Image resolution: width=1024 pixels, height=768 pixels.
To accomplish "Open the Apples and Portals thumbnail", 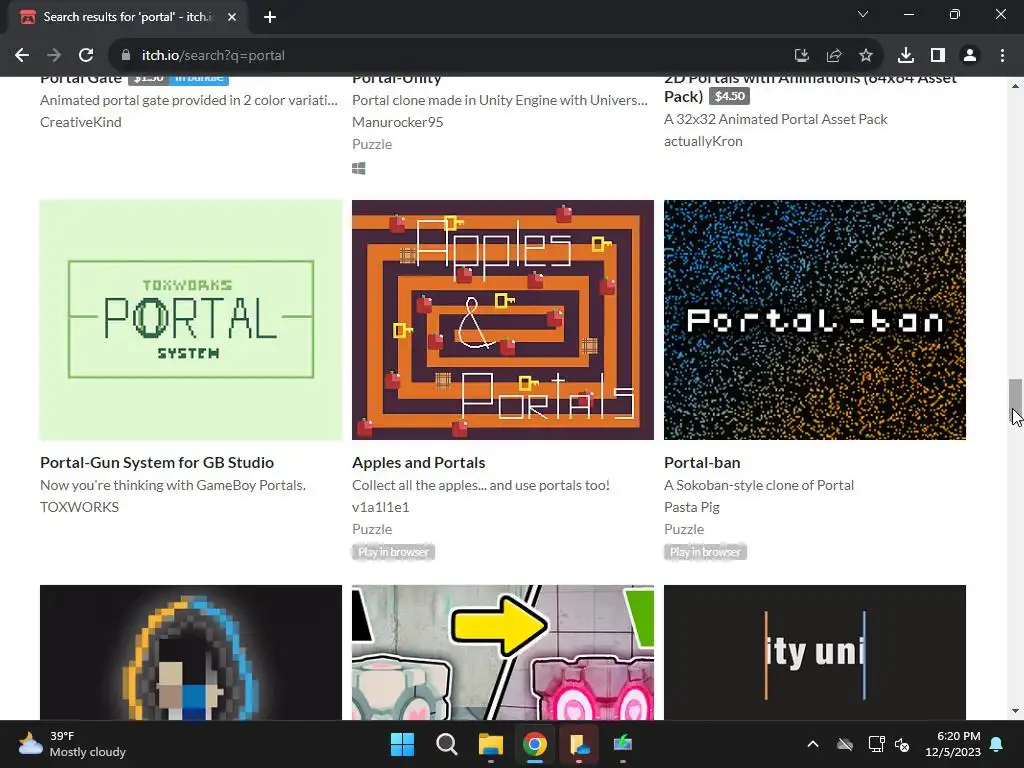I will click(x=503, y=320).
